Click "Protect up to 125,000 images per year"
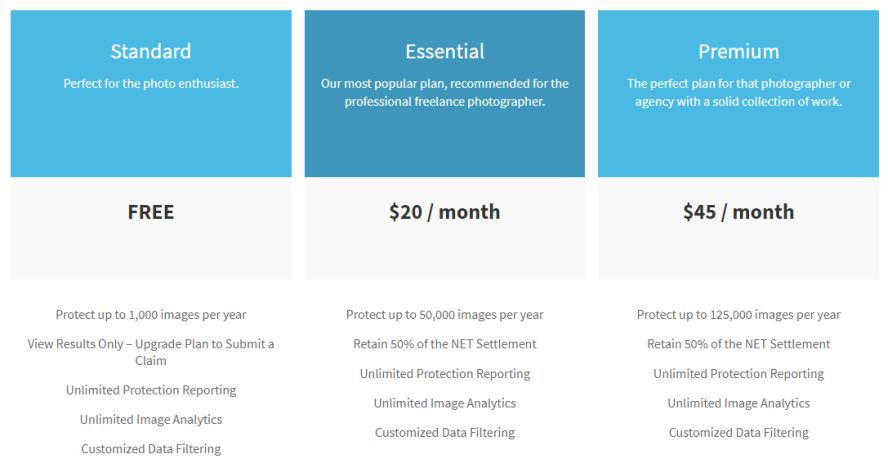 738,314
